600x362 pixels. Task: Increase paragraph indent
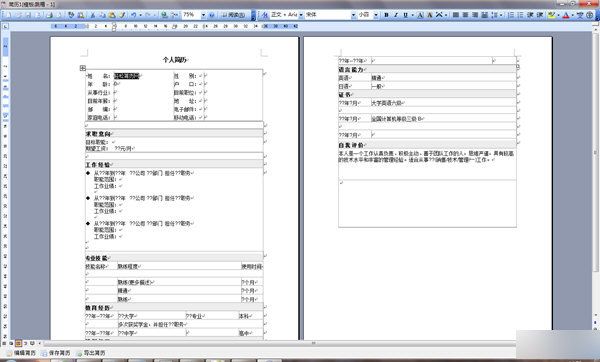point(540,15)
